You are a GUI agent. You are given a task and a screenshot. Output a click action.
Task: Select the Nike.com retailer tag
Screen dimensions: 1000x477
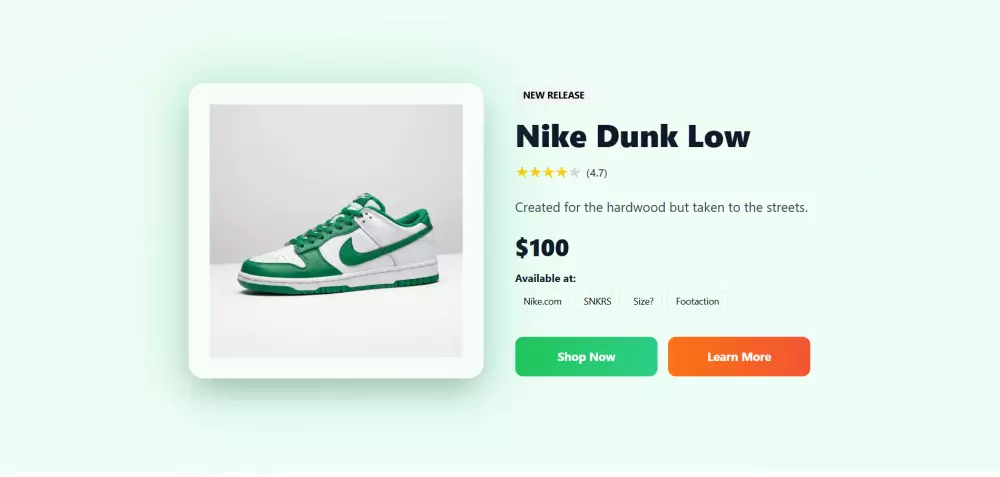click(x=543, y=301)
